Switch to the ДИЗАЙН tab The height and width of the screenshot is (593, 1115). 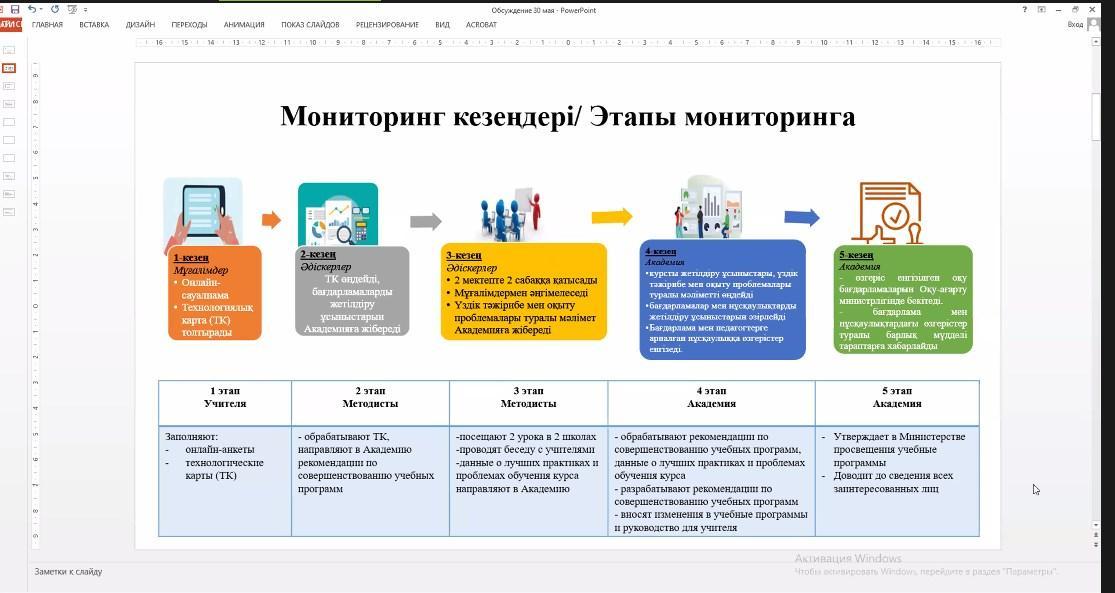tap(140, 25)
